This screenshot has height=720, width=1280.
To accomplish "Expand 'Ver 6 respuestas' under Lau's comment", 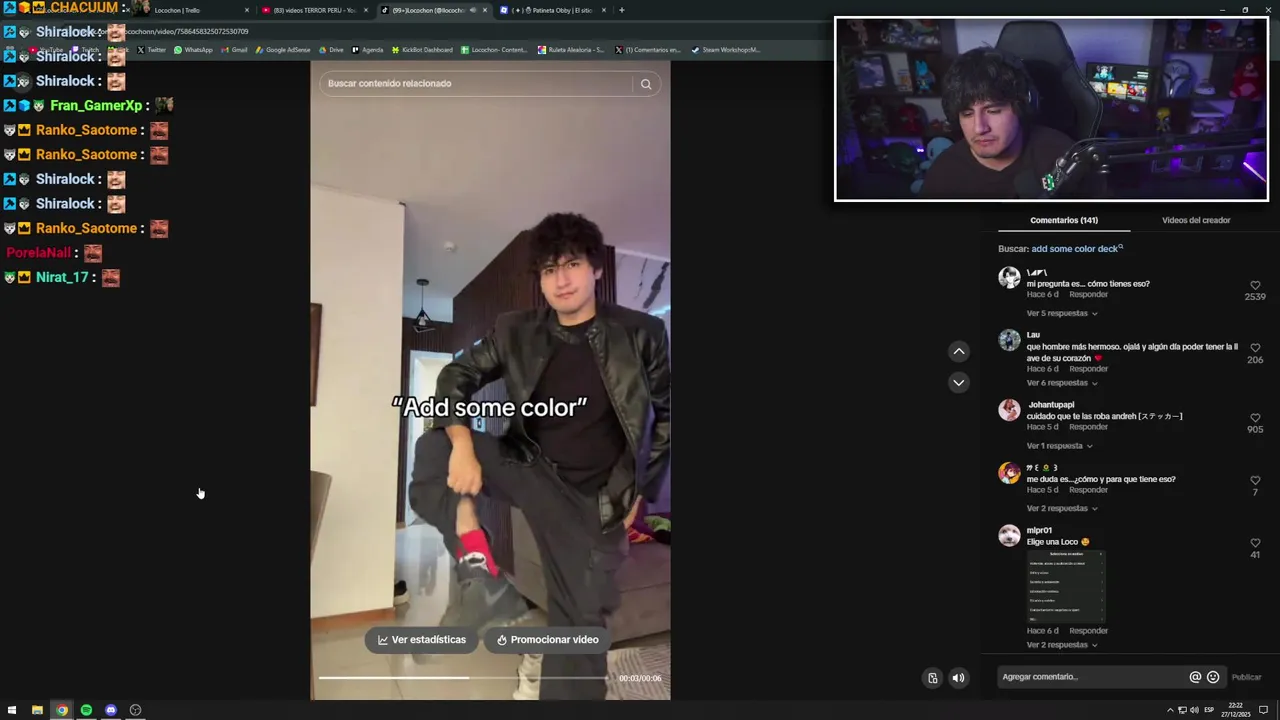I will (x=1062, y=383).
